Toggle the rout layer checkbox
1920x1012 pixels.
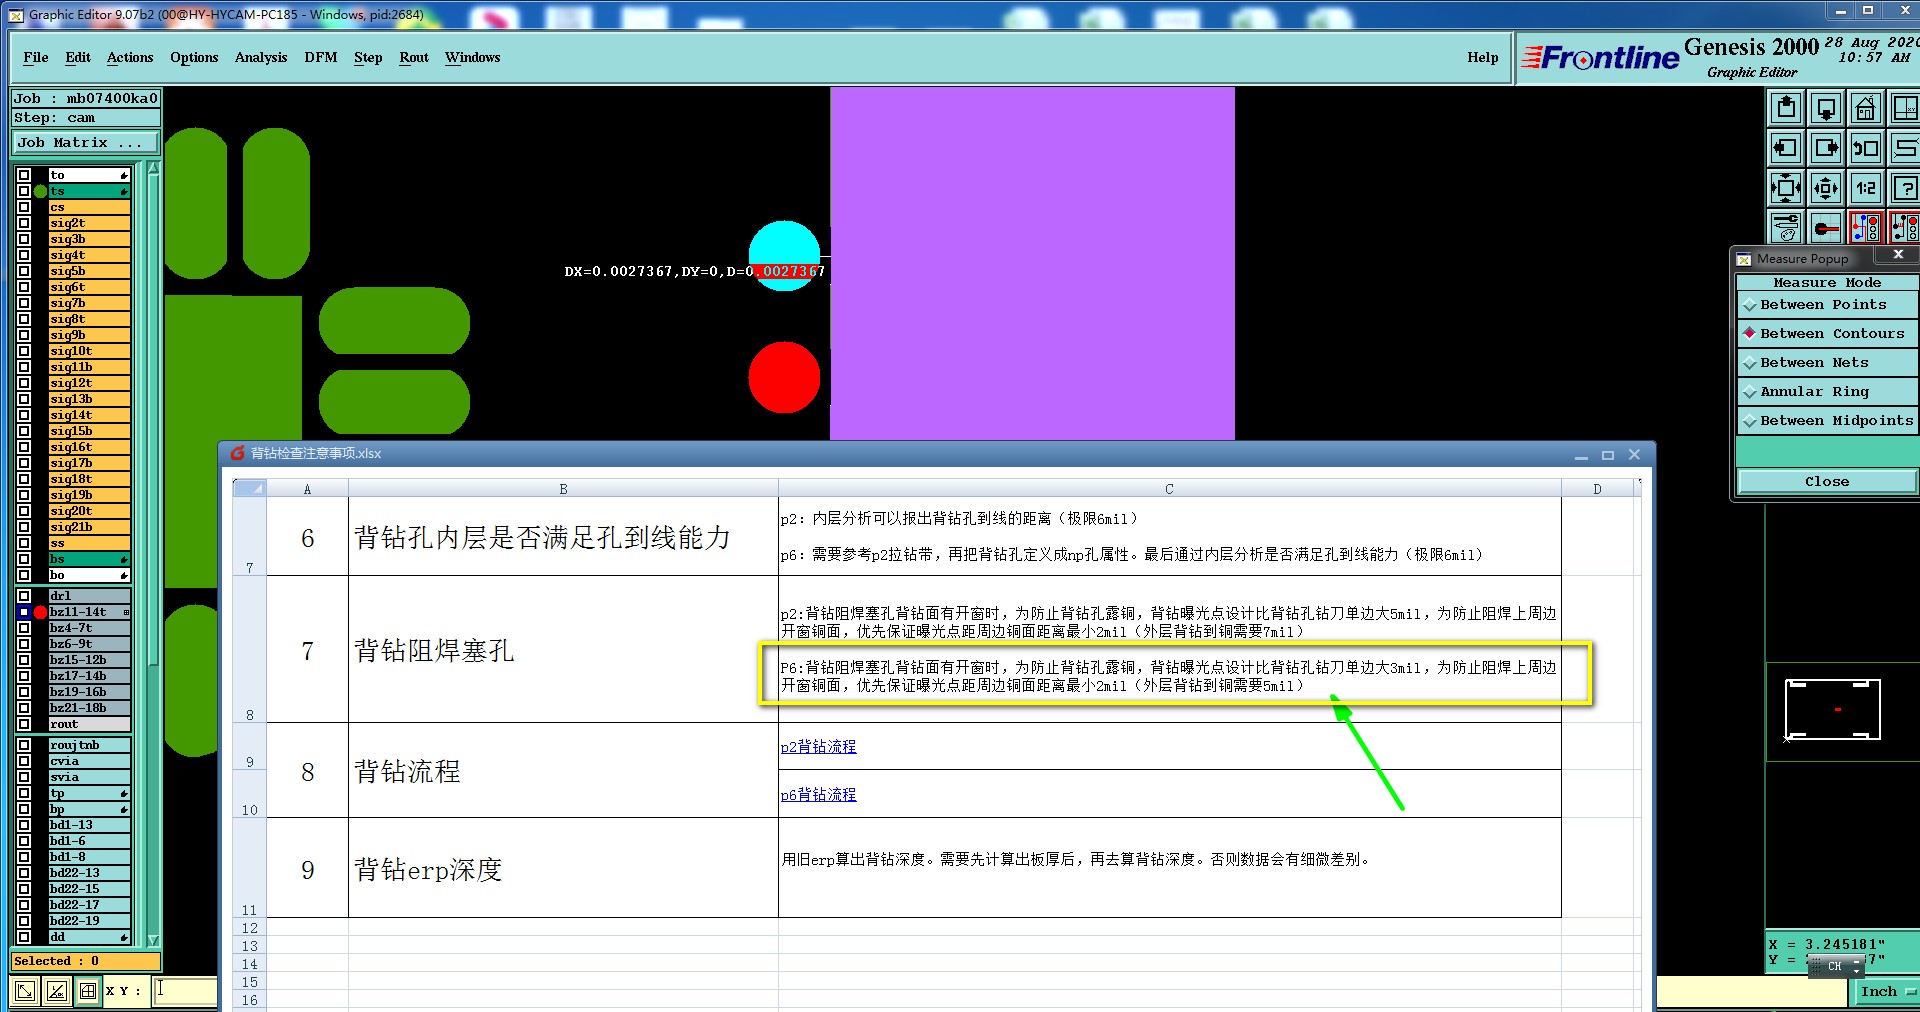click(x=24, y=724)
